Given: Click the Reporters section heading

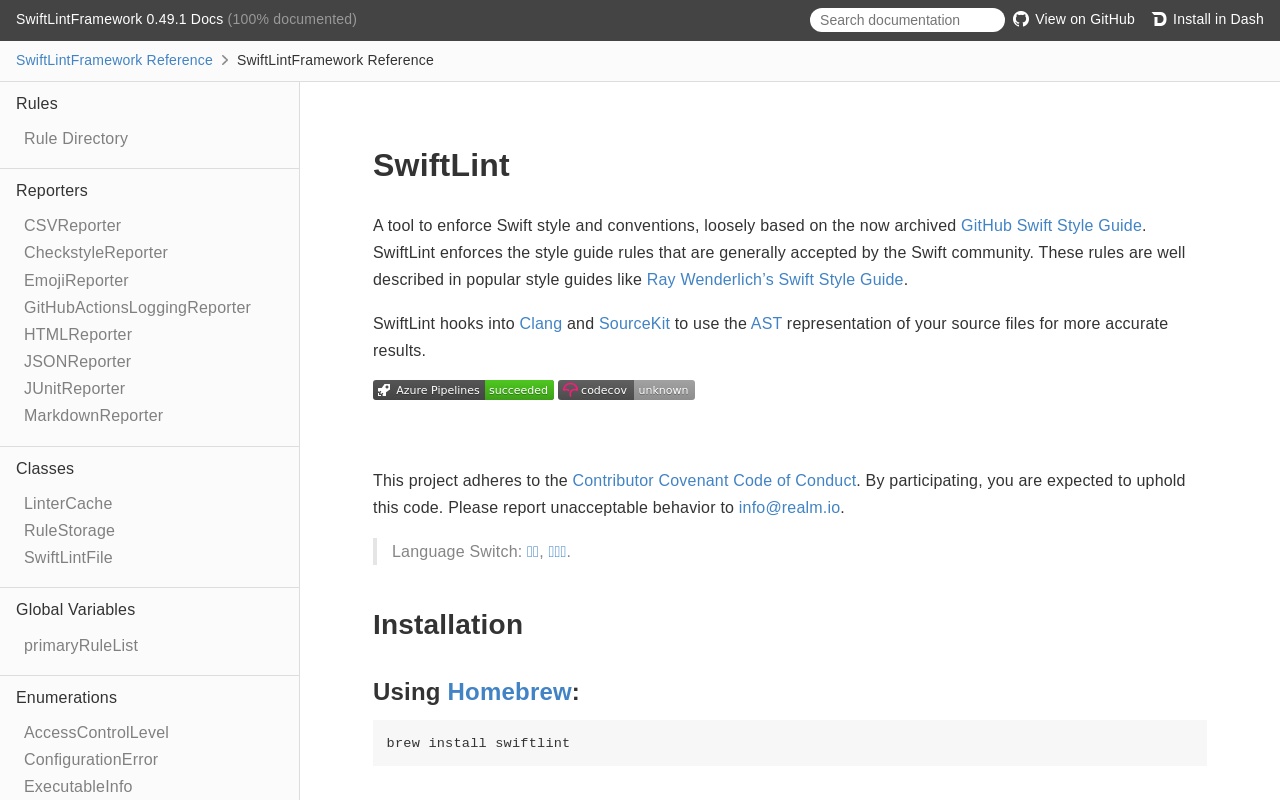Looking at the screenshot, I should (52, 191).
